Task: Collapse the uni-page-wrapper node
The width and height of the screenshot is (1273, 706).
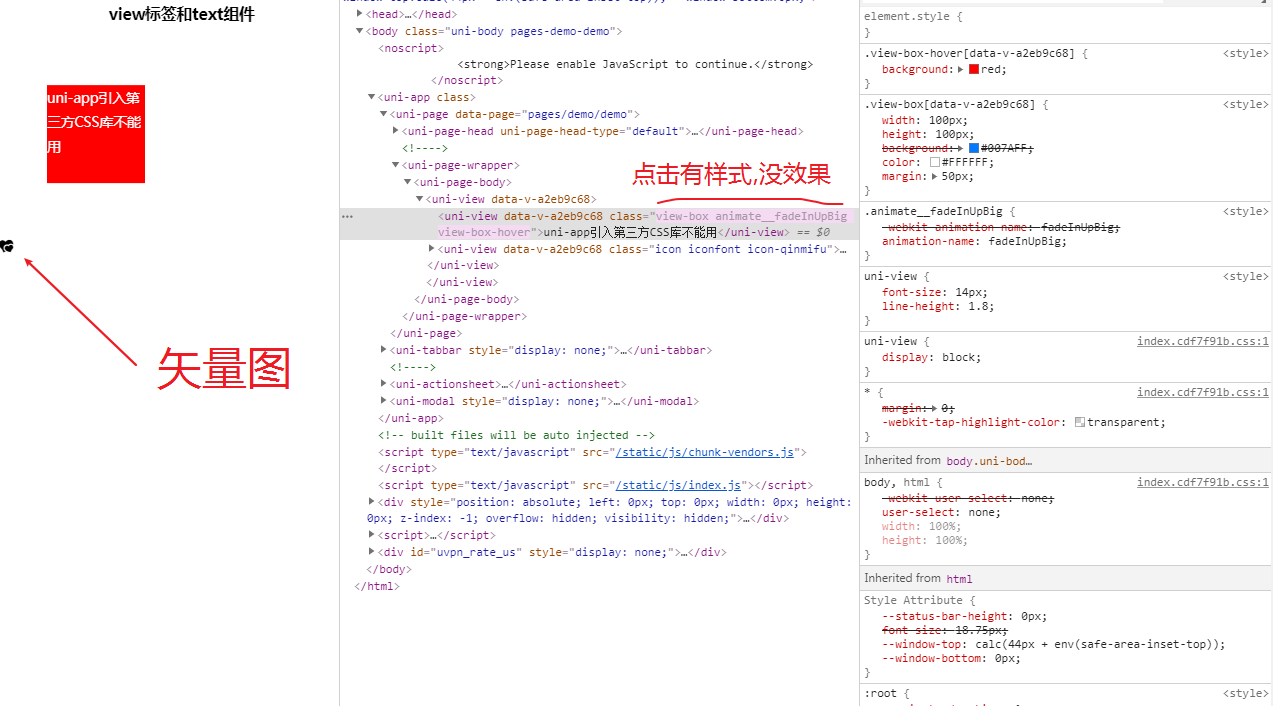Action: tap(396, 165)
